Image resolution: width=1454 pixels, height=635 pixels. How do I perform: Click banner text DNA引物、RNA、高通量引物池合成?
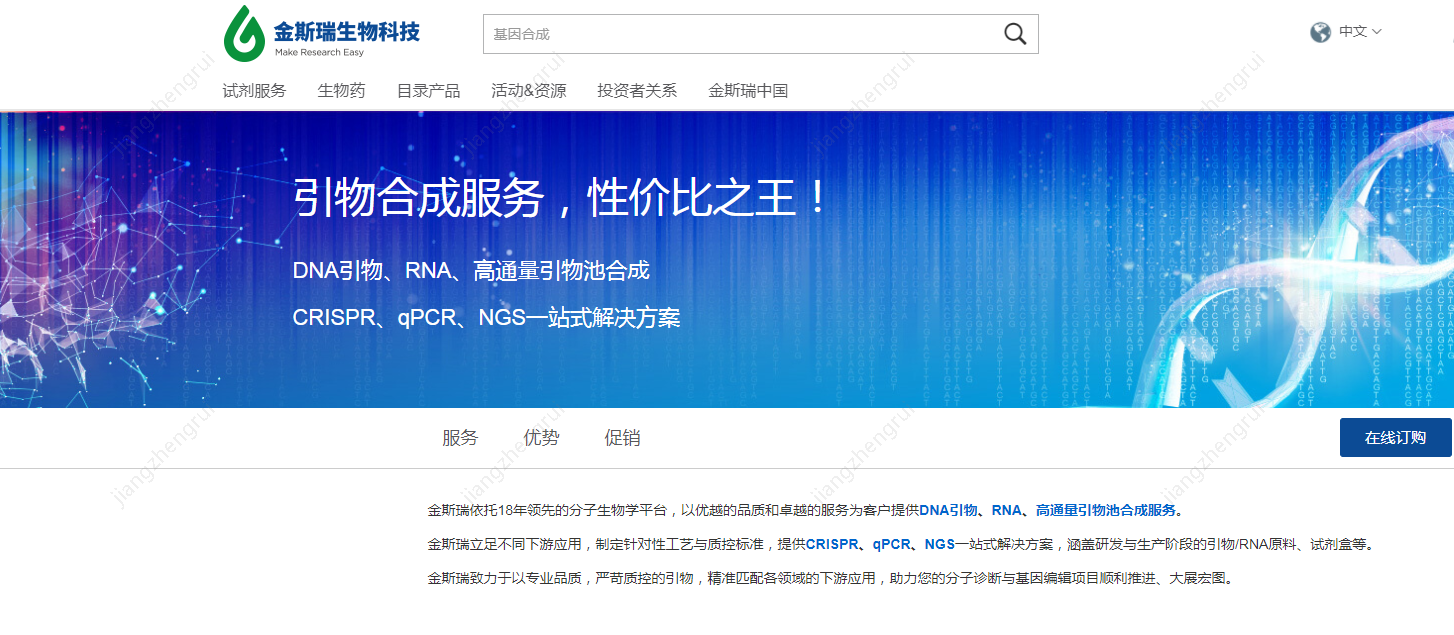pyautogui.click(x=471, y=271)
